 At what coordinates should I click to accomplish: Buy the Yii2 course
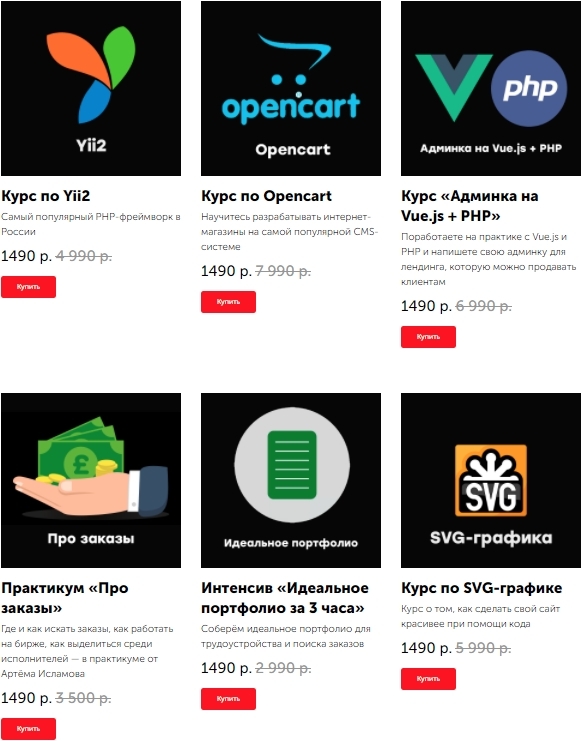coord(28,287)
